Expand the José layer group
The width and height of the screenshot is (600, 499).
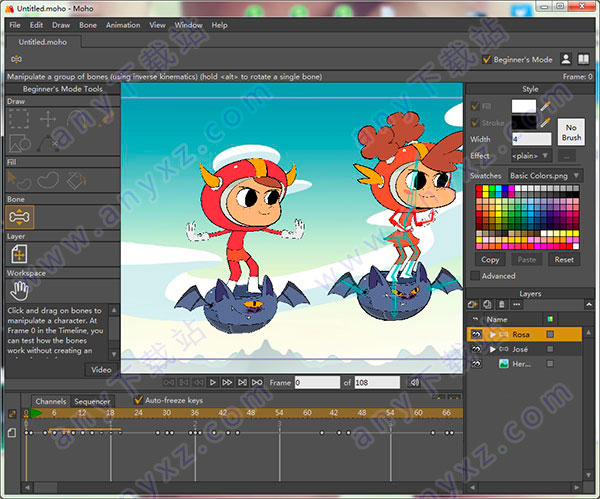(492, 349)
